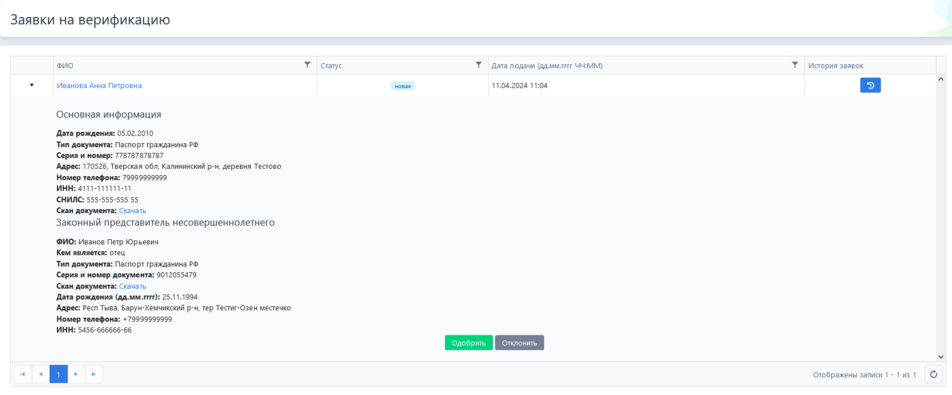This screenshot has width=952, height=395.
Task: Click scrollbar up arrow in table
Action: [x=941, y=79]
